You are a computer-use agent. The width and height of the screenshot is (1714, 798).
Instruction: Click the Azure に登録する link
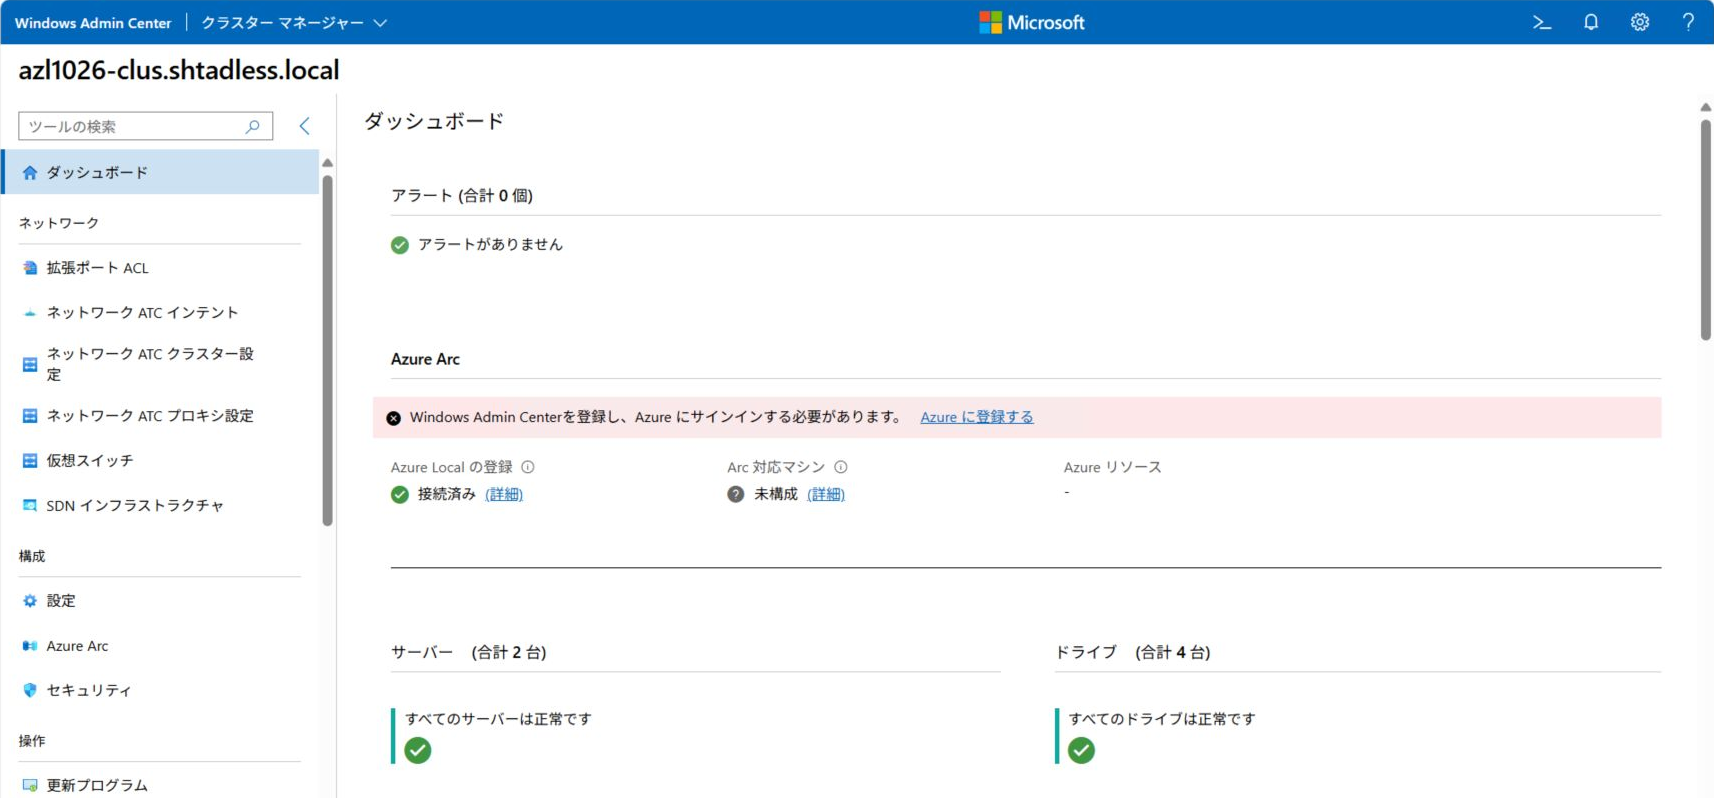[x=977, y=417]
